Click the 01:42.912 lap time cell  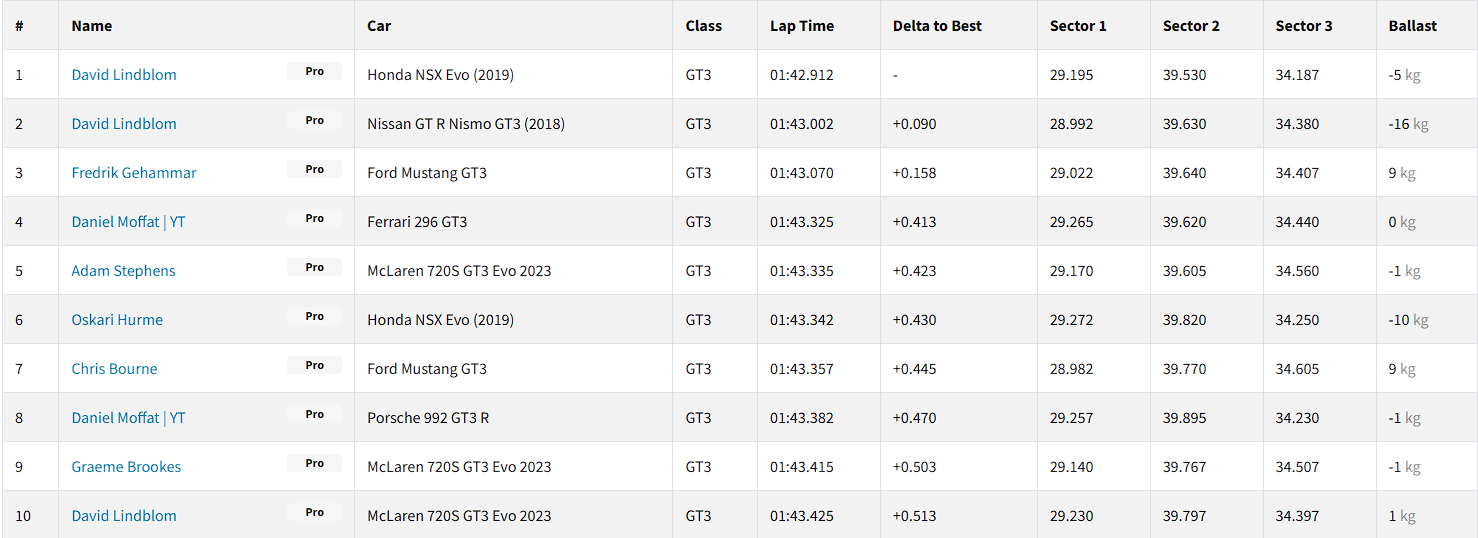(802, 75)
